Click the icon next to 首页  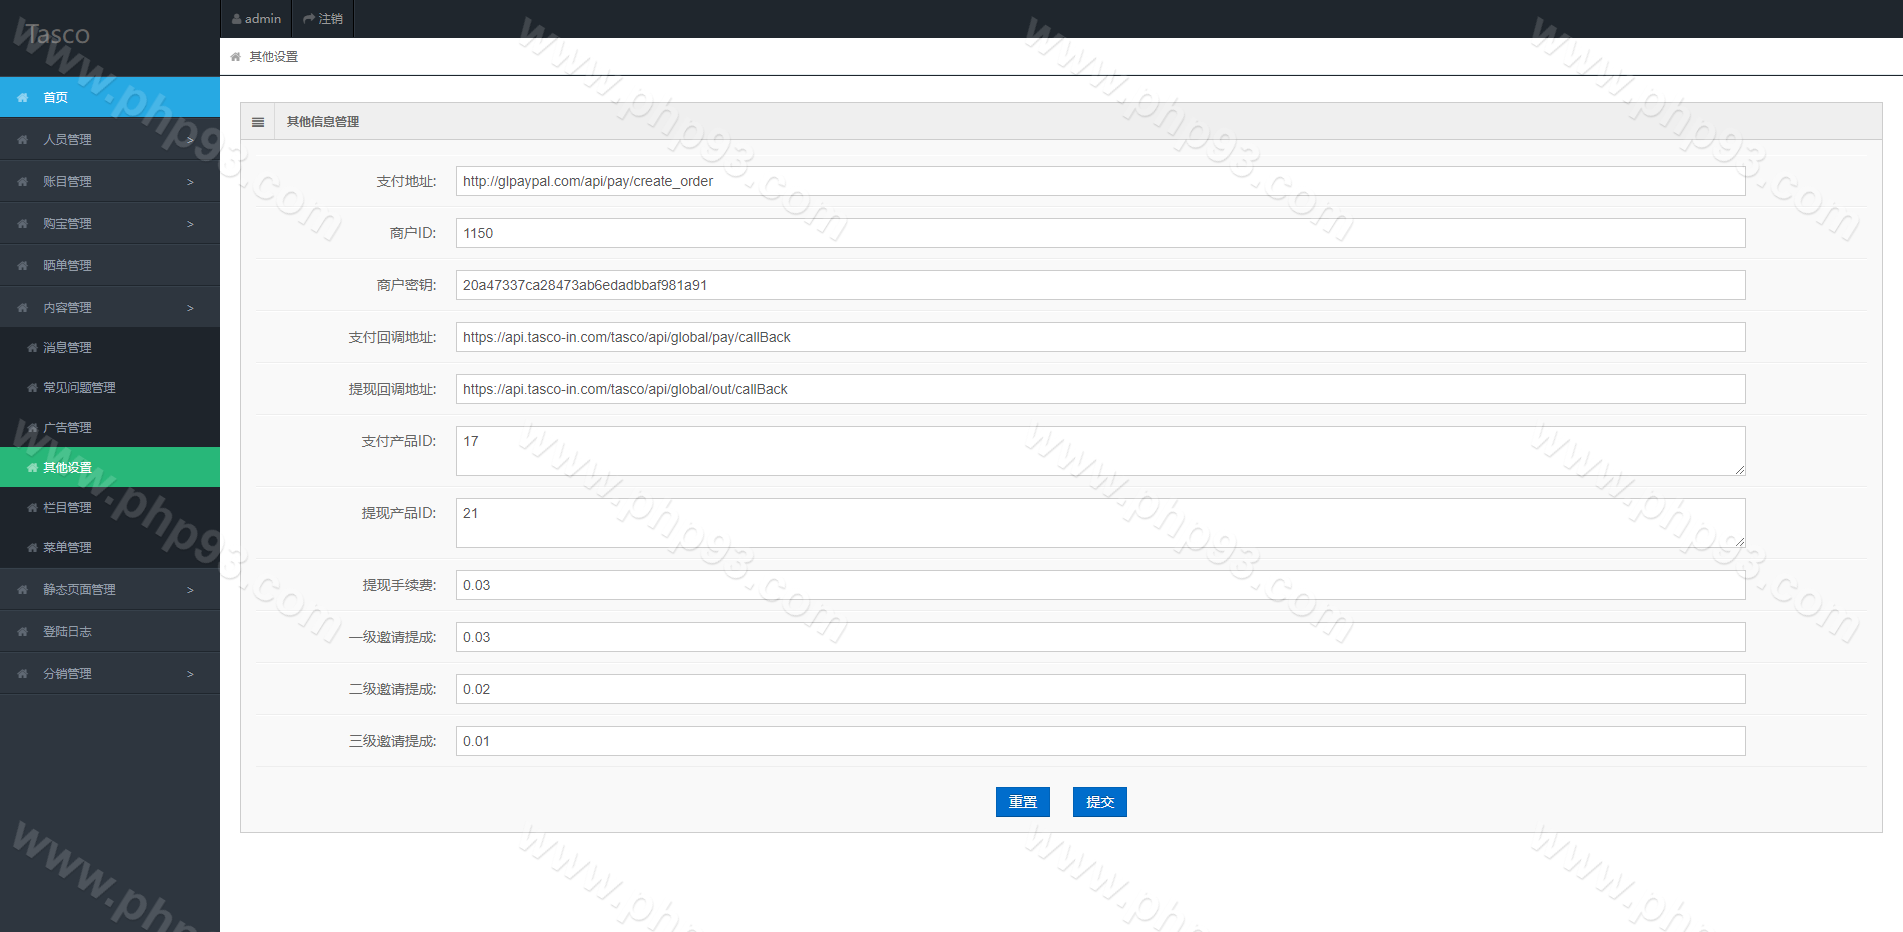coord(22,98)
